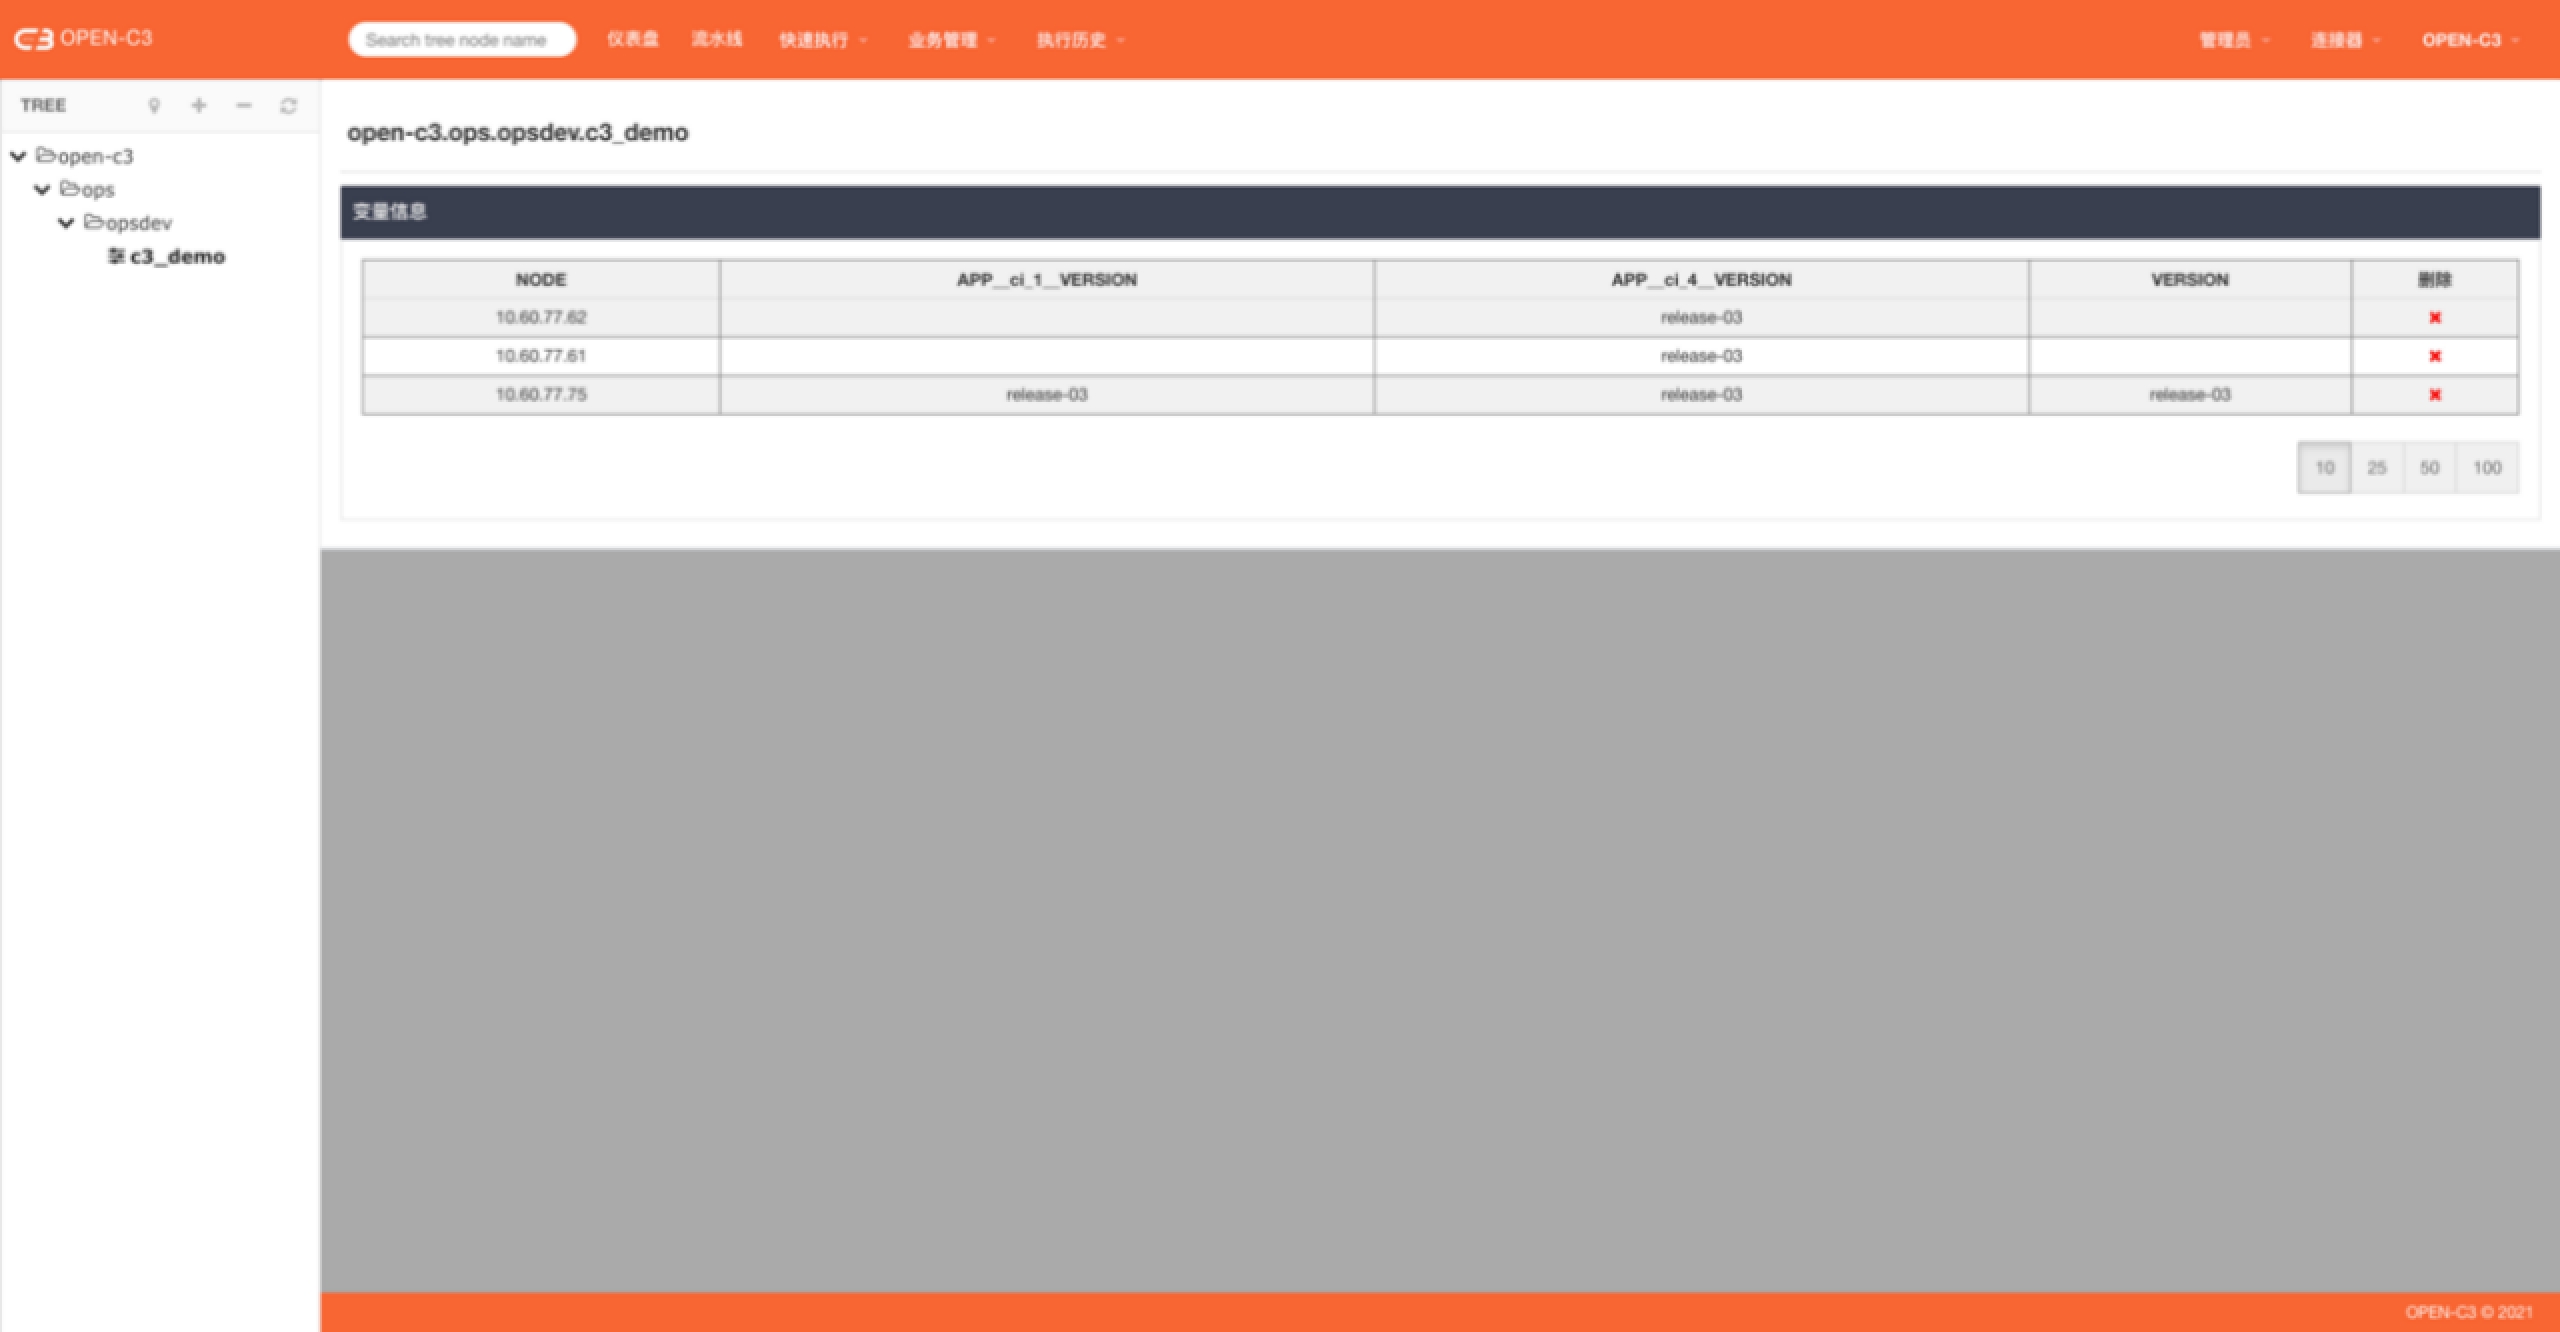Click the minus icon to collapse tree
Viewport: 2560px width, 1332px height.
coord(244,105)
